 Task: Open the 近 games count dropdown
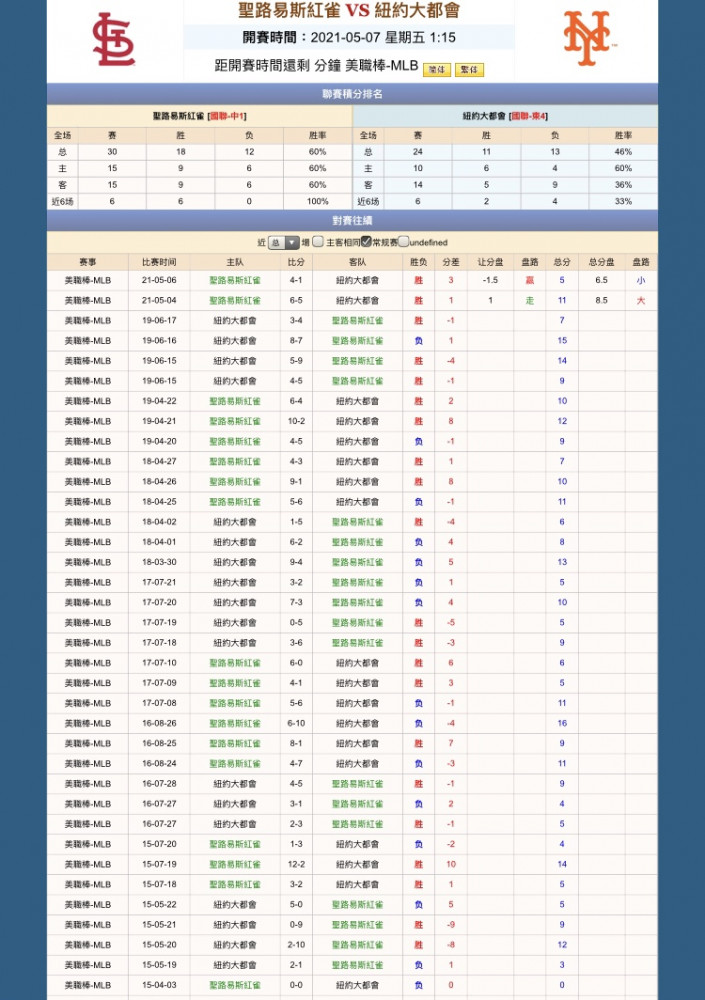point(284,242)
